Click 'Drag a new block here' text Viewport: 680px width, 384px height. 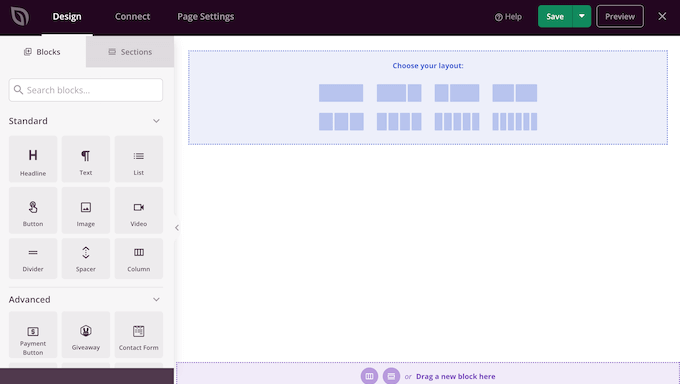point(455,376)
